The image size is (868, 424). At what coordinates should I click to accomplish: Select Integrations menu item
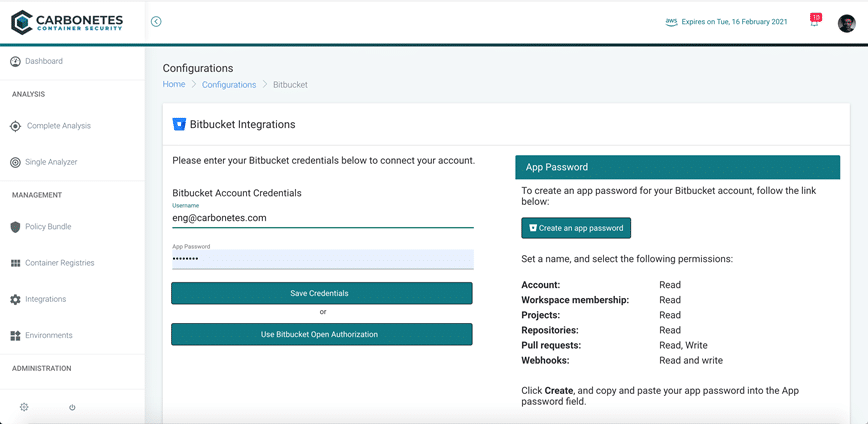tap(46, 299)
